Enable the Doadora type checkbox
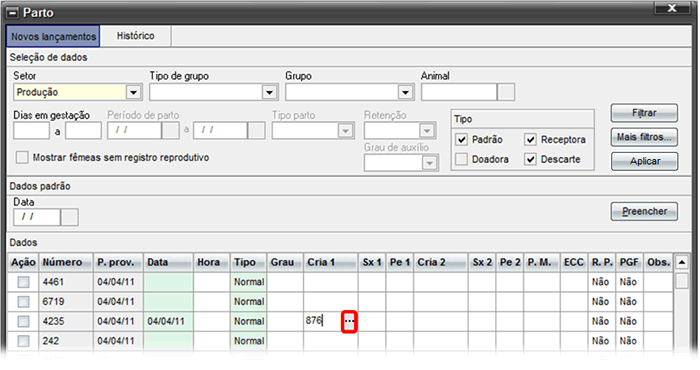This screenshot has height=370, width=700. point(462,159)
